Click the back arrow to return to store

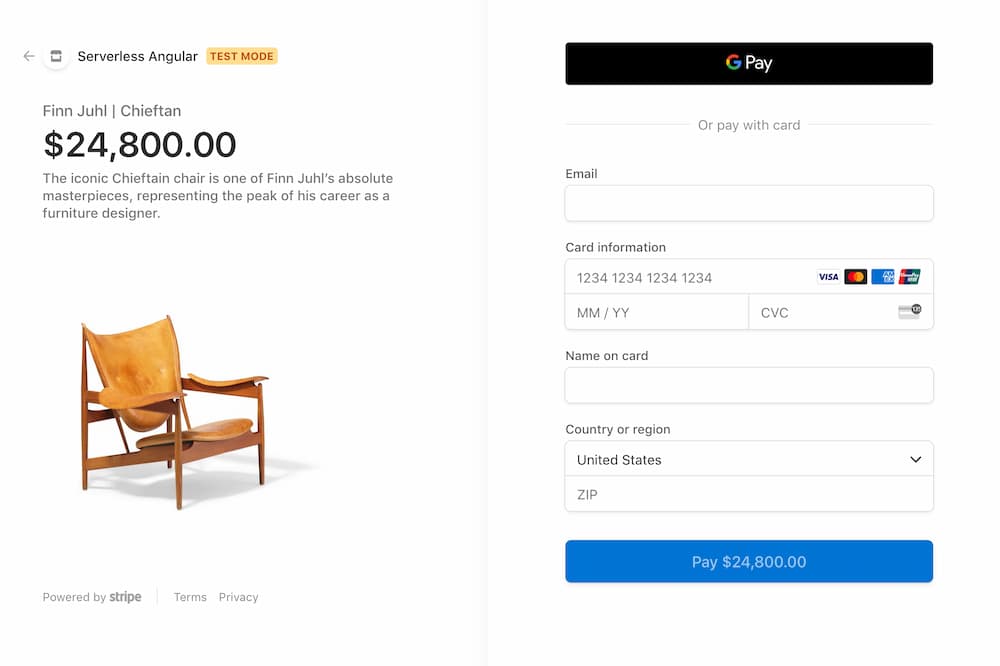[x=28, y=56]
